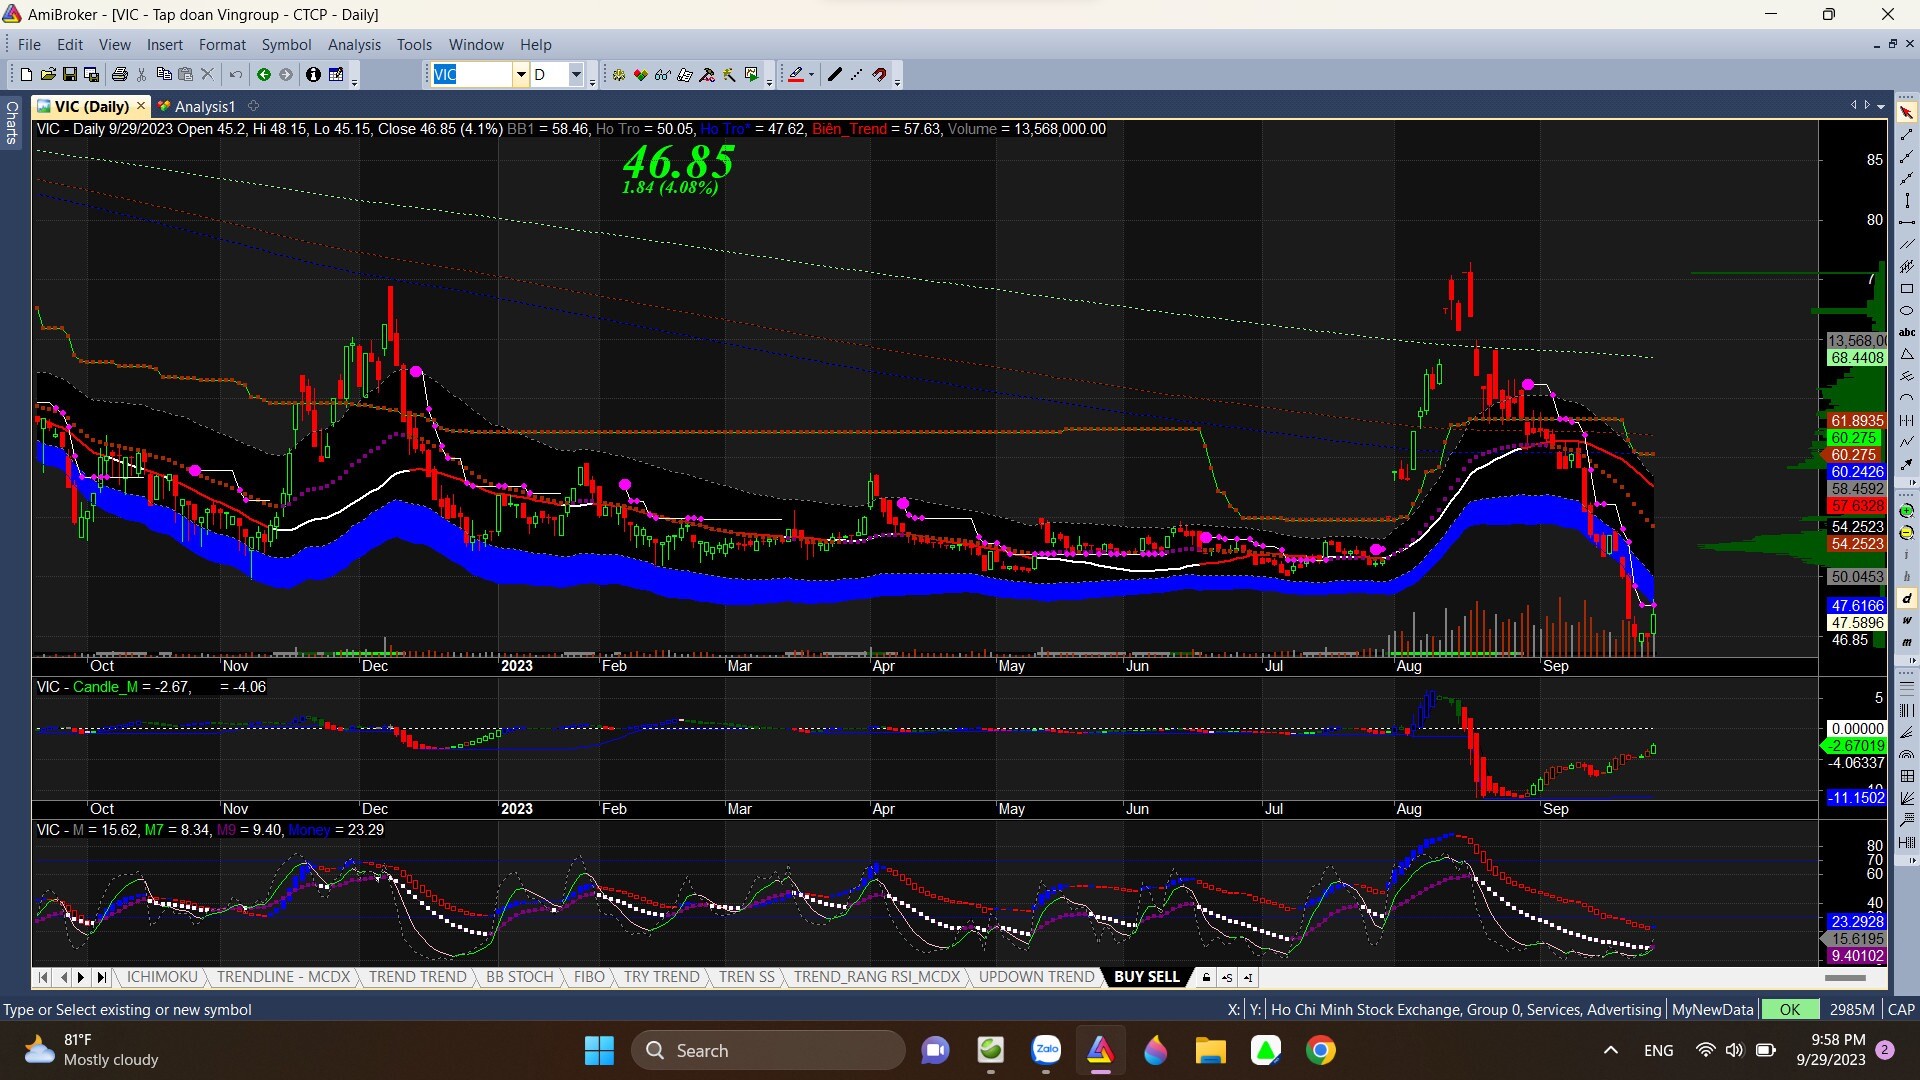Click the glasses Explore icon

click(662, 74)
